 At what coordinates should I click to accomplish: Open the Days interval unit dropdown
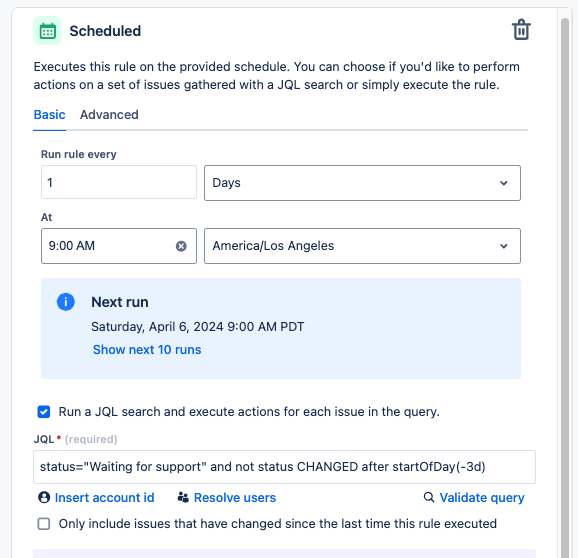pos(362,183)
